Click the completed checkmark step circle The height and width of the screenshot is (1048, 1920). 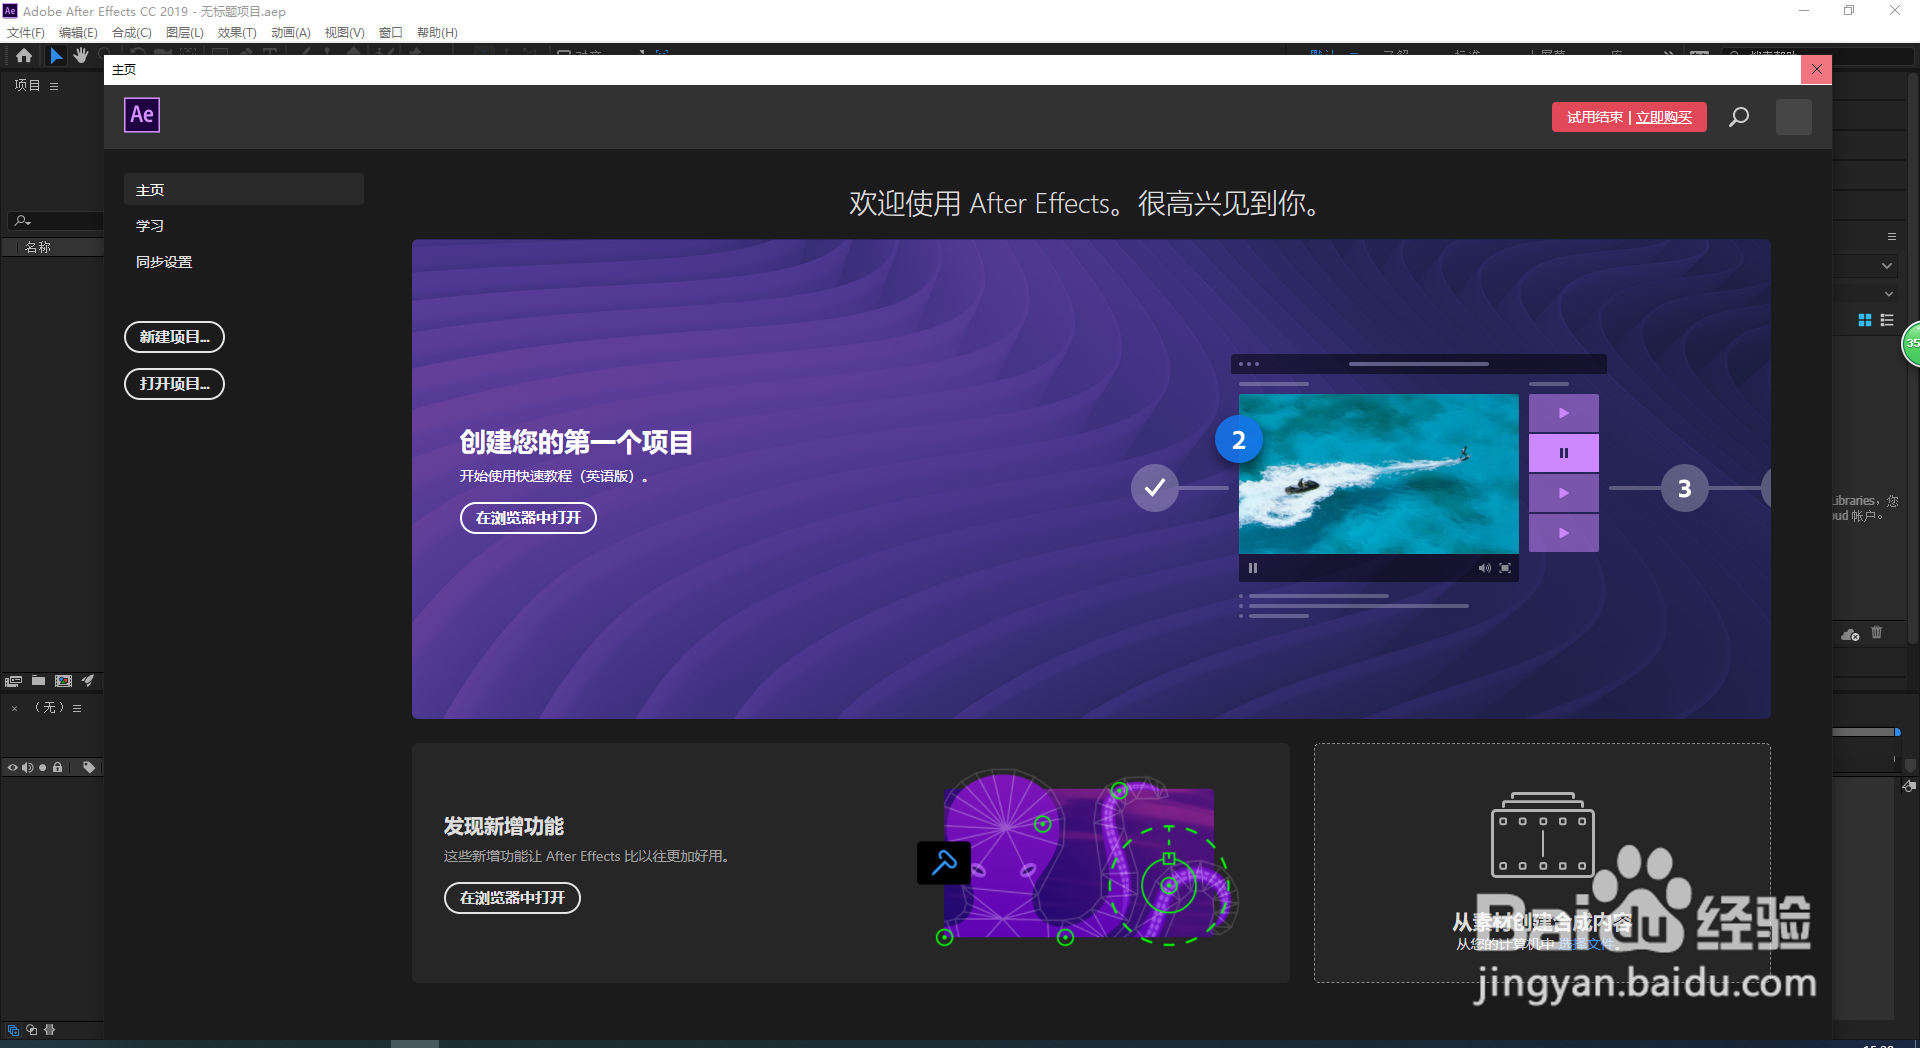pyautogui.click(x=1155, y=488)
